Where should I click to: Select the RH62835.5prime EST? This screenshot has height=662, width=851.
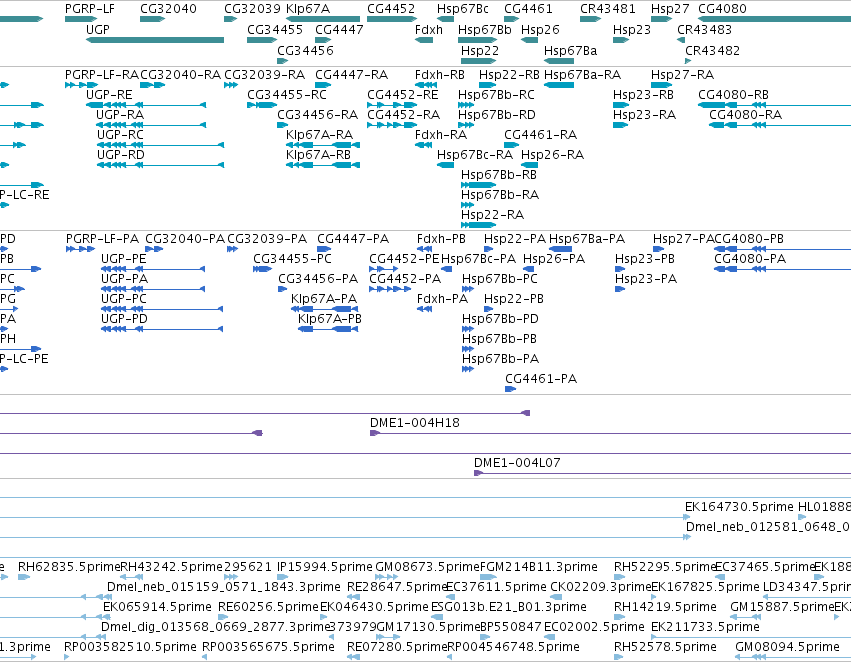(x=23, y=577)
